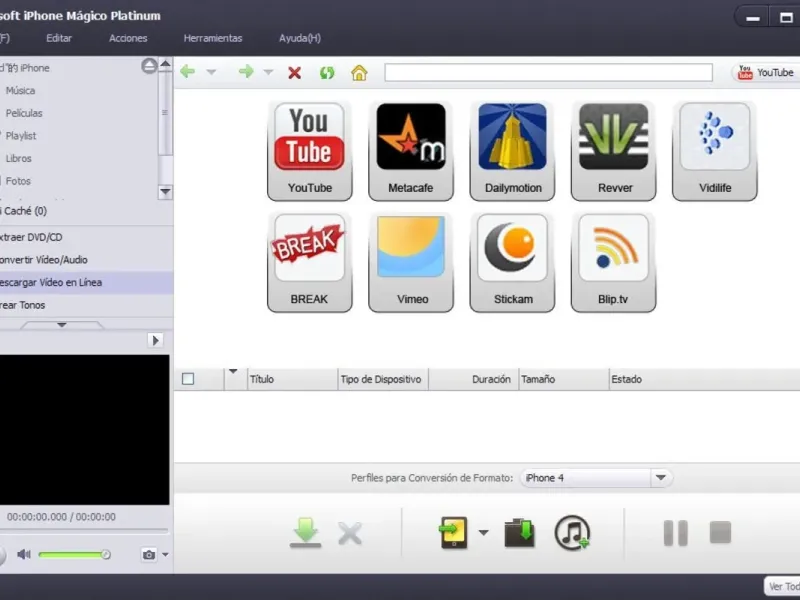Tick the select-all checkbox in list header
The width and height of the screenshot is (800, 600).
188,379
